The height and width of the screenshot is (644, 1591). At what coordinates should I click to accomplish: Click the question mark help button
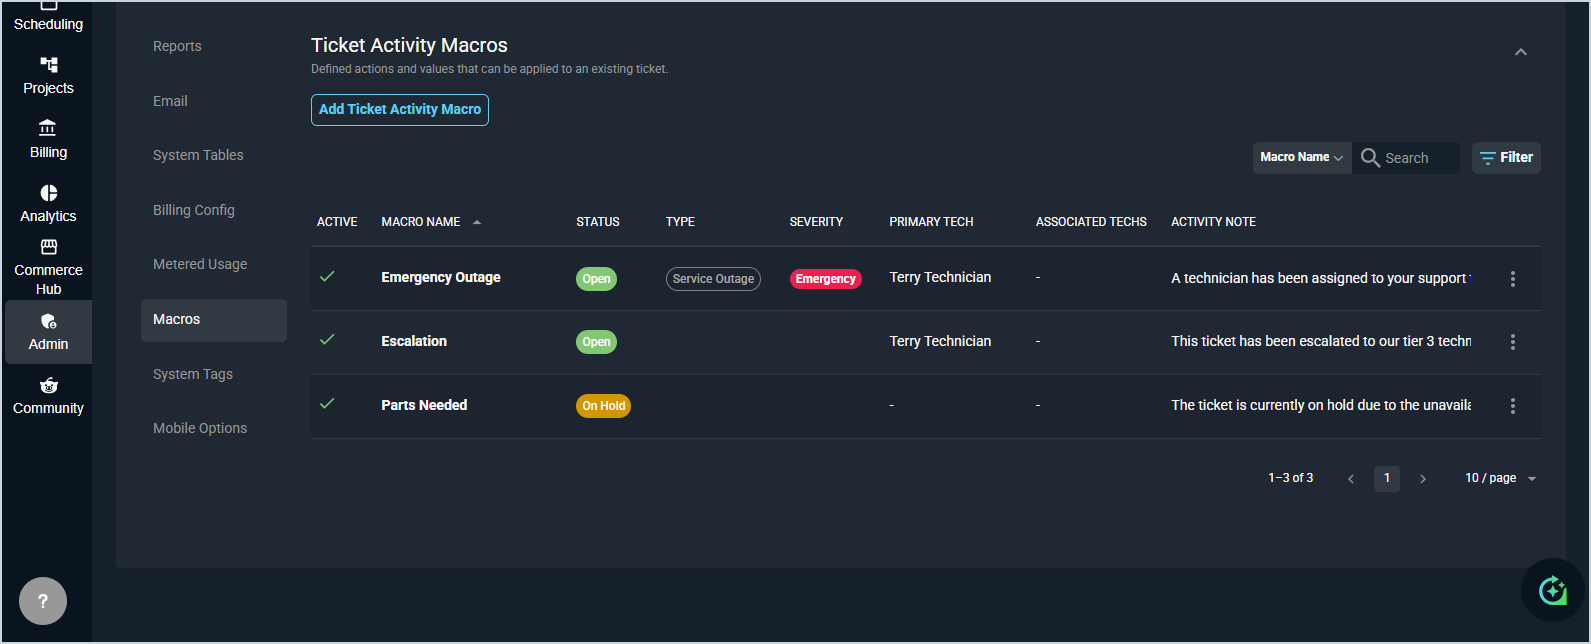pyautogui.click(x=43, y=601)
